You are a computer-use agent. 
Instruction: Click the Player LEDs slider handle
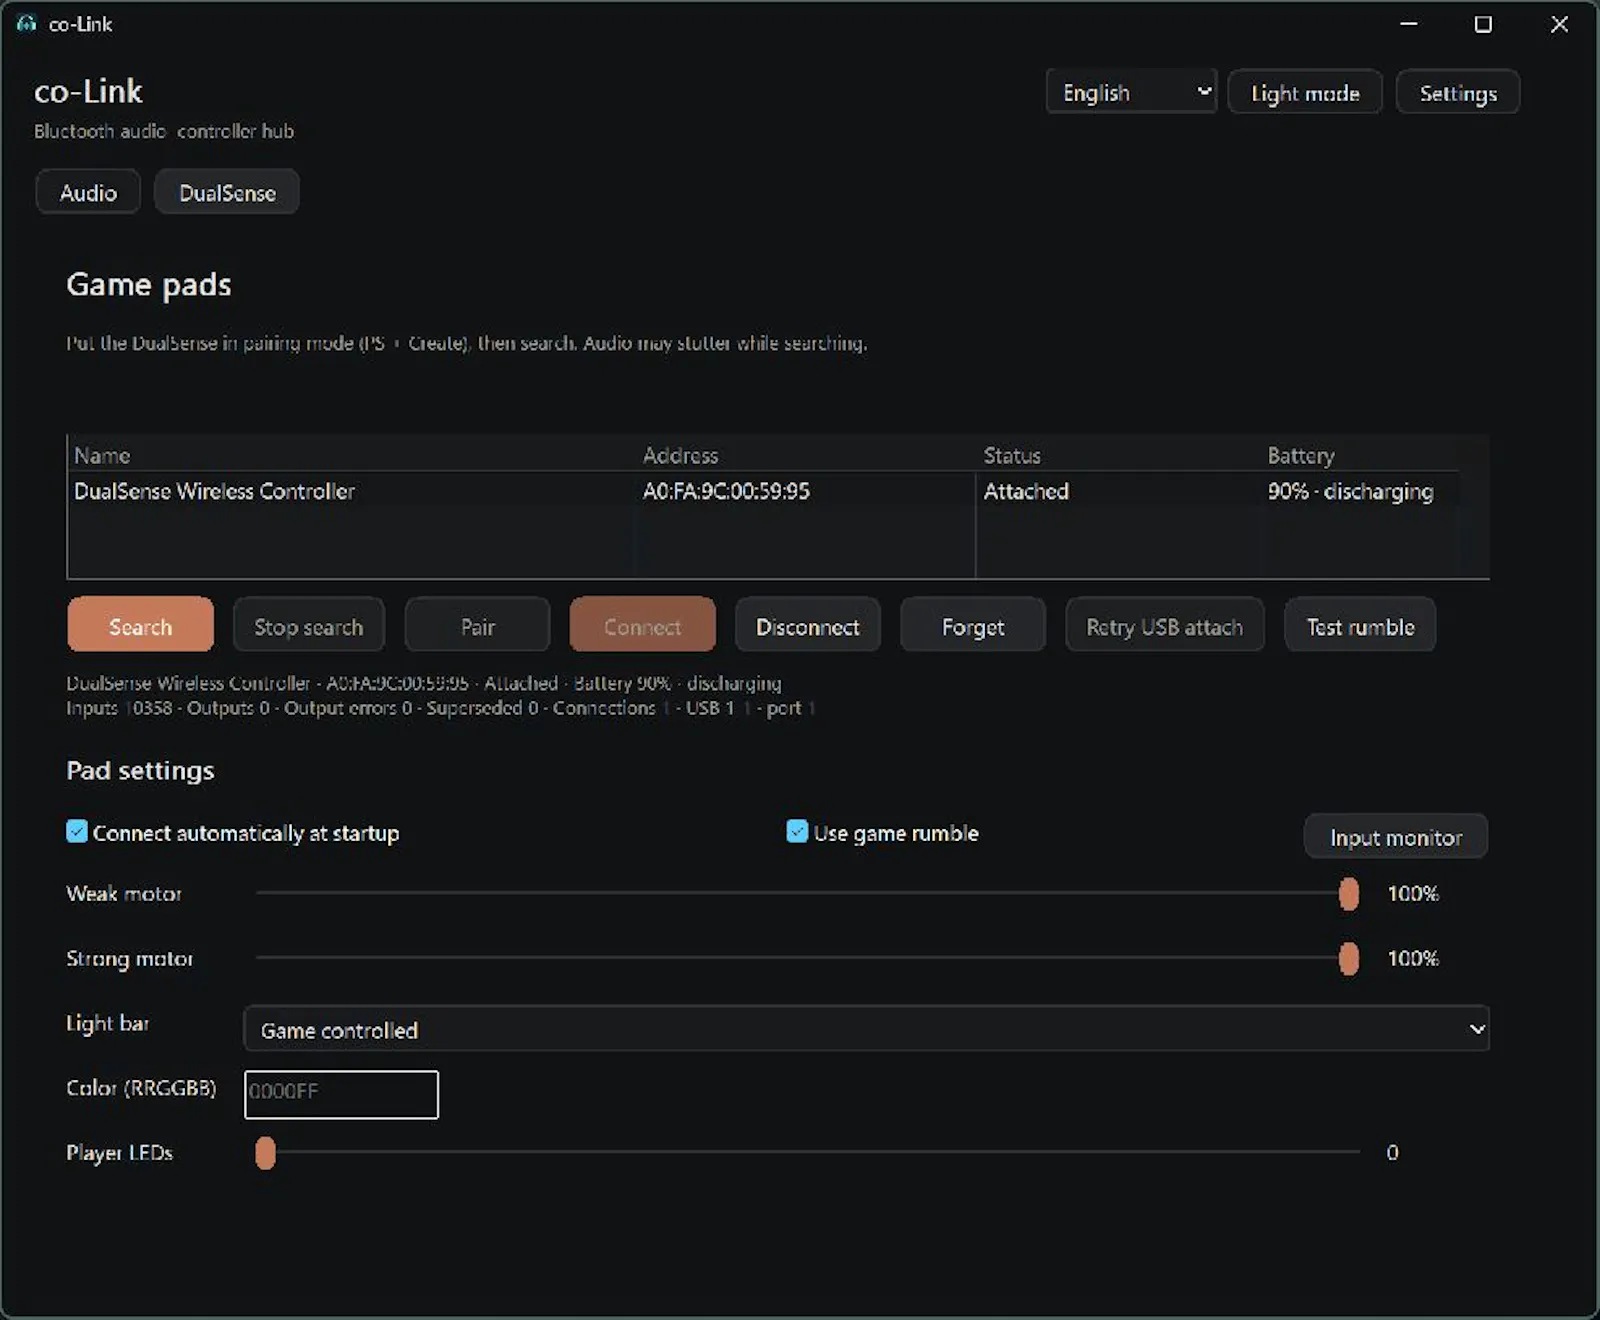265,1152
